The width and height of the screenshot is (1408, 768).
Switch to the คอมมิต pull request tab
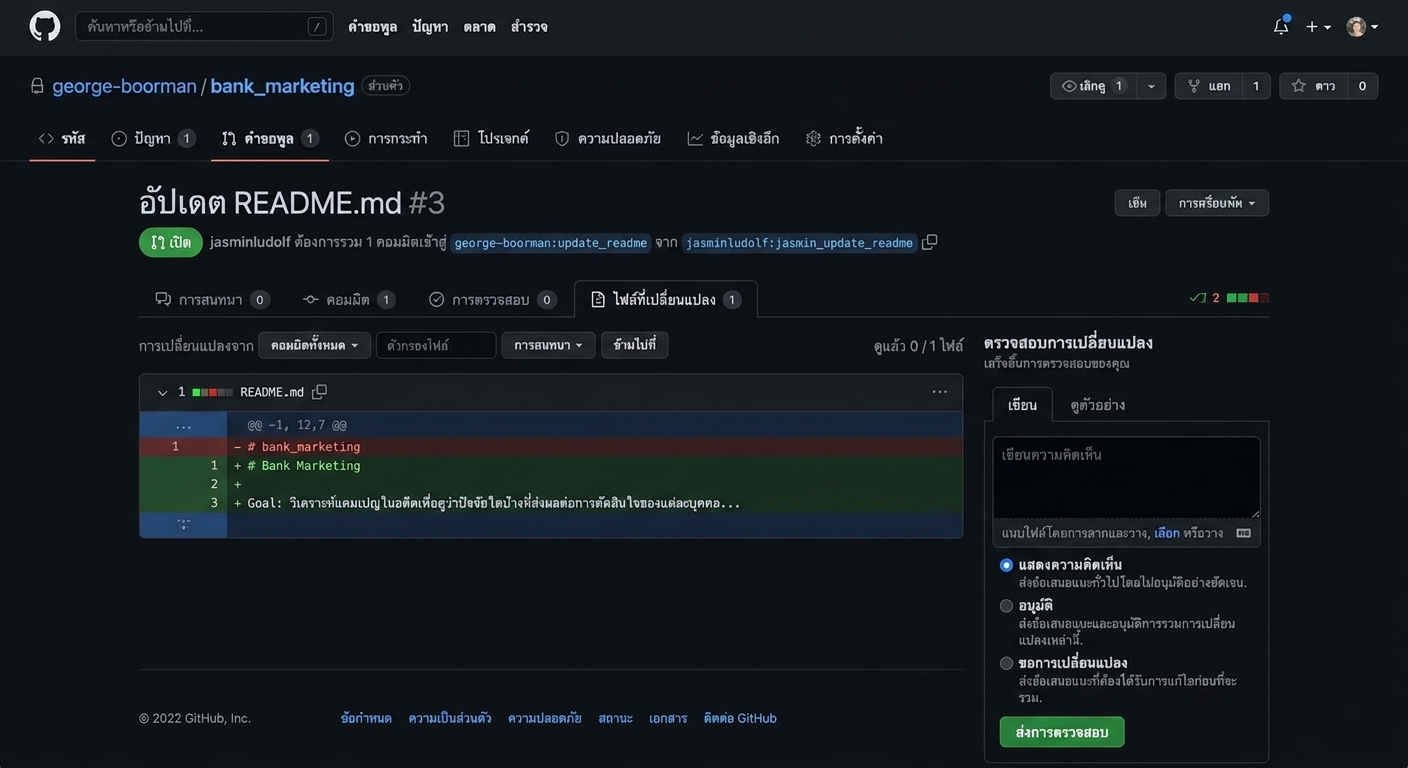(349, 300)
